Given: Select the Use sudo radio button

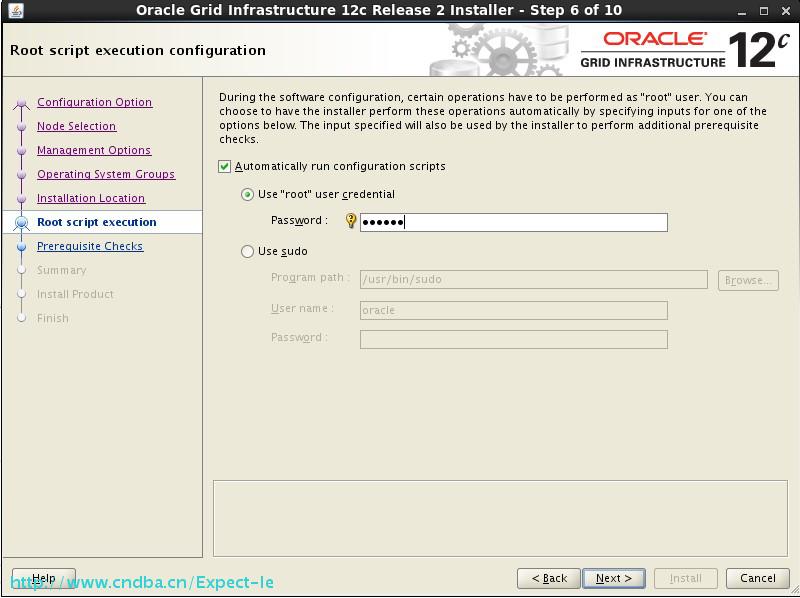Looking at the screenshot, I should [247, 252].
